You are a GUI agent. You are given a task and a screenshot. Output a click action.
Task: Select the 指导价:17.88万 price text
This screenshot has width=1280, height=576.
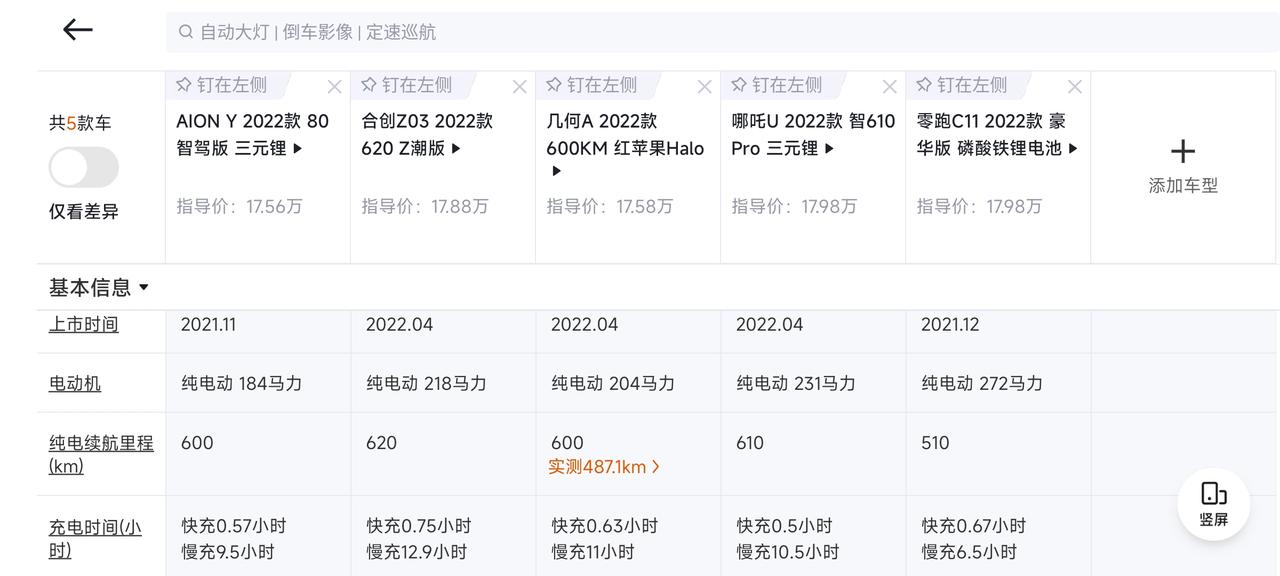(x=425, y=207)
